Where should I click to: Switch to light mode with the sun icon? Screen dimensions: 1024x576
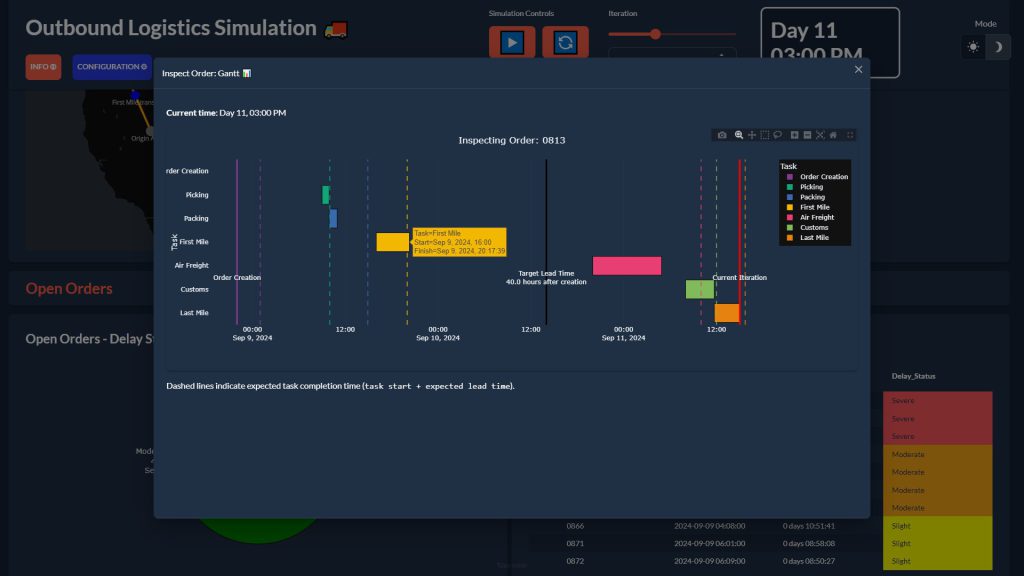(x=973, y=47)
